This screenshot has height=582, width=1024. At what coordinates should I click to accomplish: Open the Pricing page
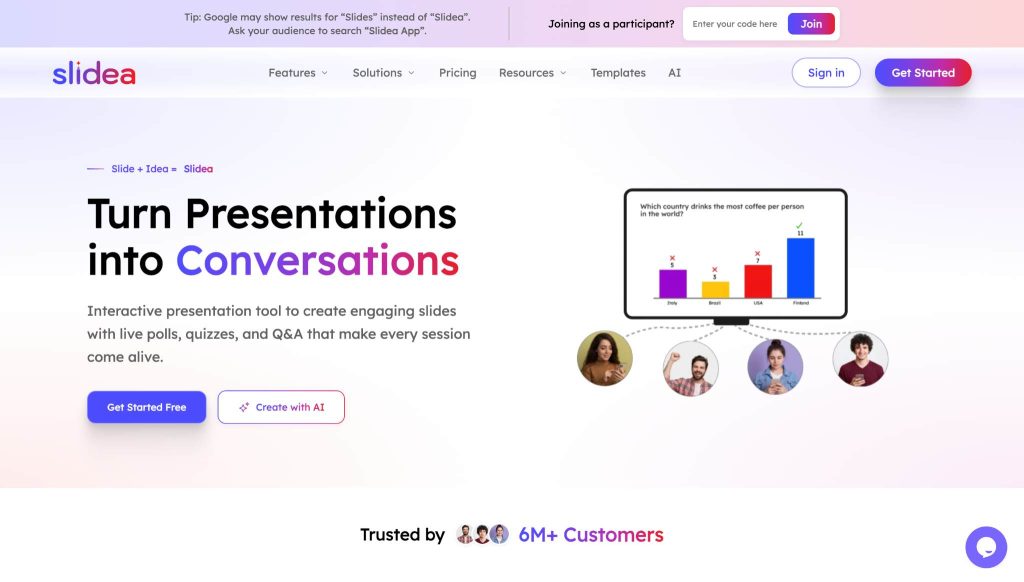click(x=457, y=73)
